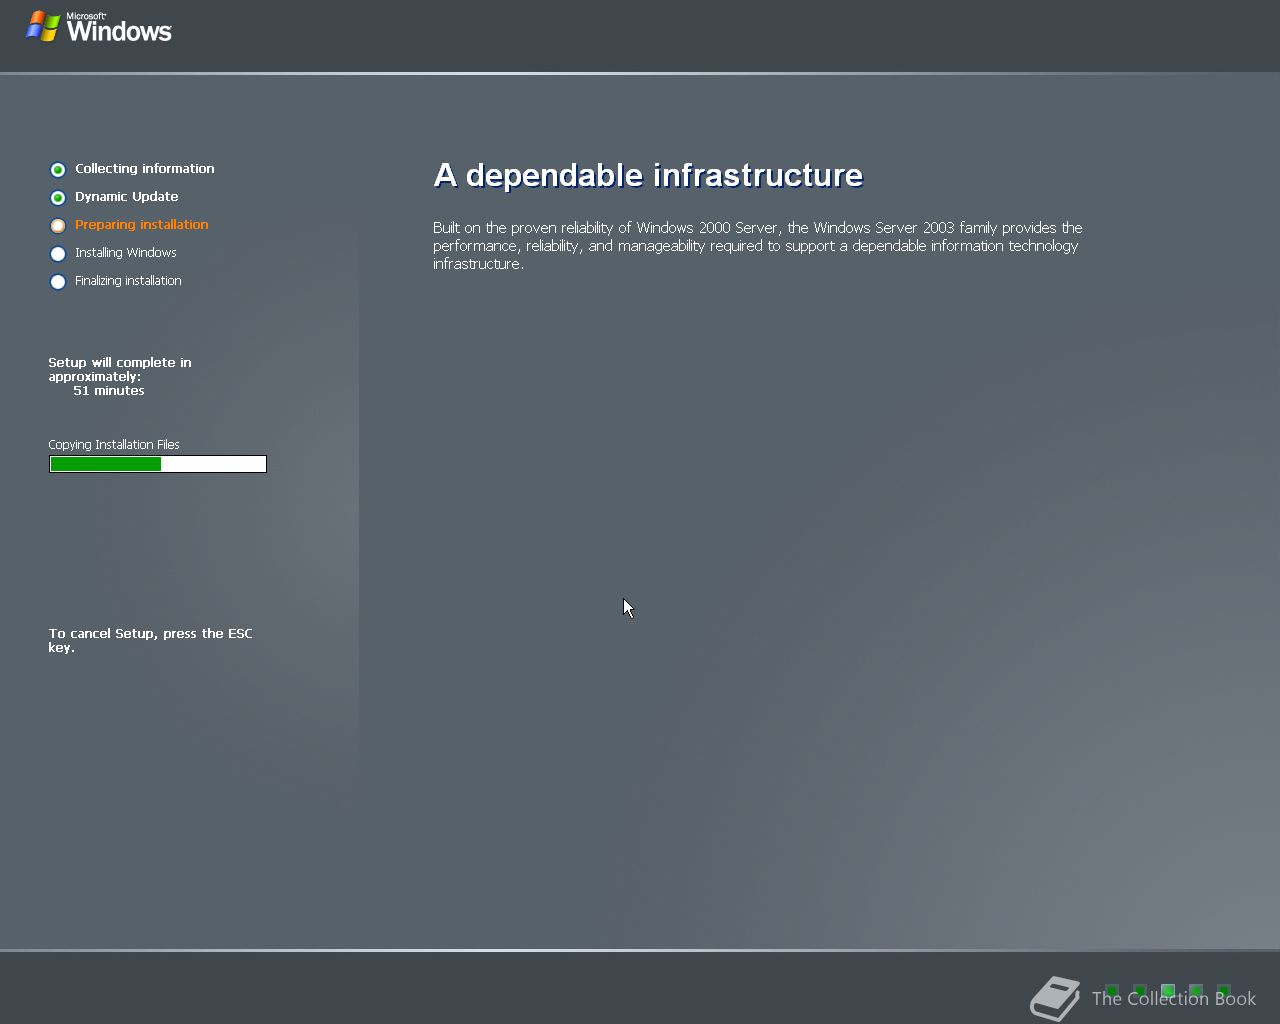Click the "Copying Installation Files" caption
The width and height of the screenshot is (1280, 1024).
click(114, 445)
